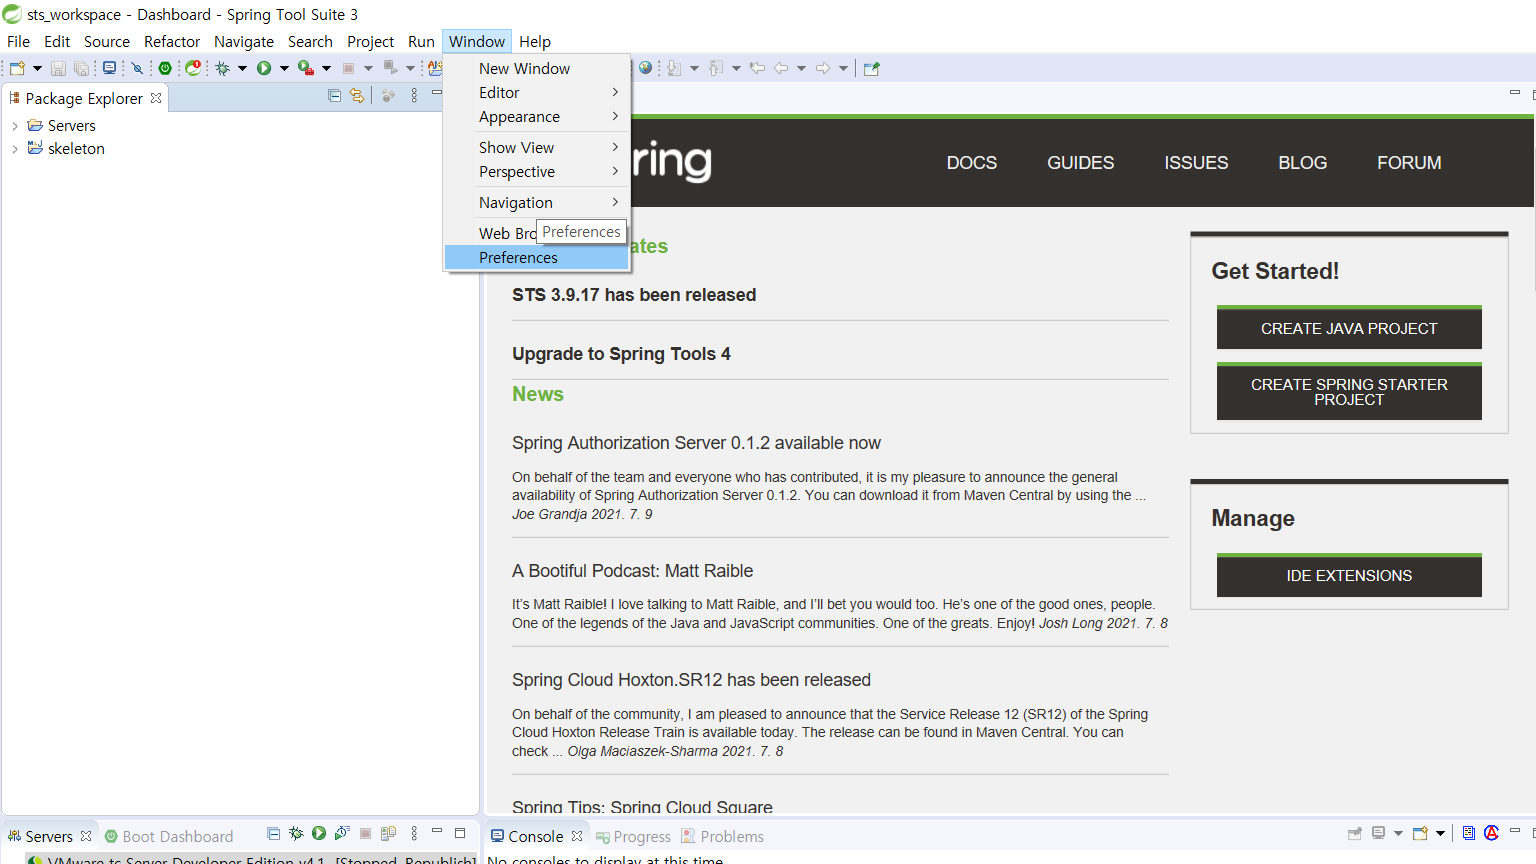The height and width of the screenshot is (864, 1536).
Task: Open the Perspective submenu
Action: tap(537, 172)
